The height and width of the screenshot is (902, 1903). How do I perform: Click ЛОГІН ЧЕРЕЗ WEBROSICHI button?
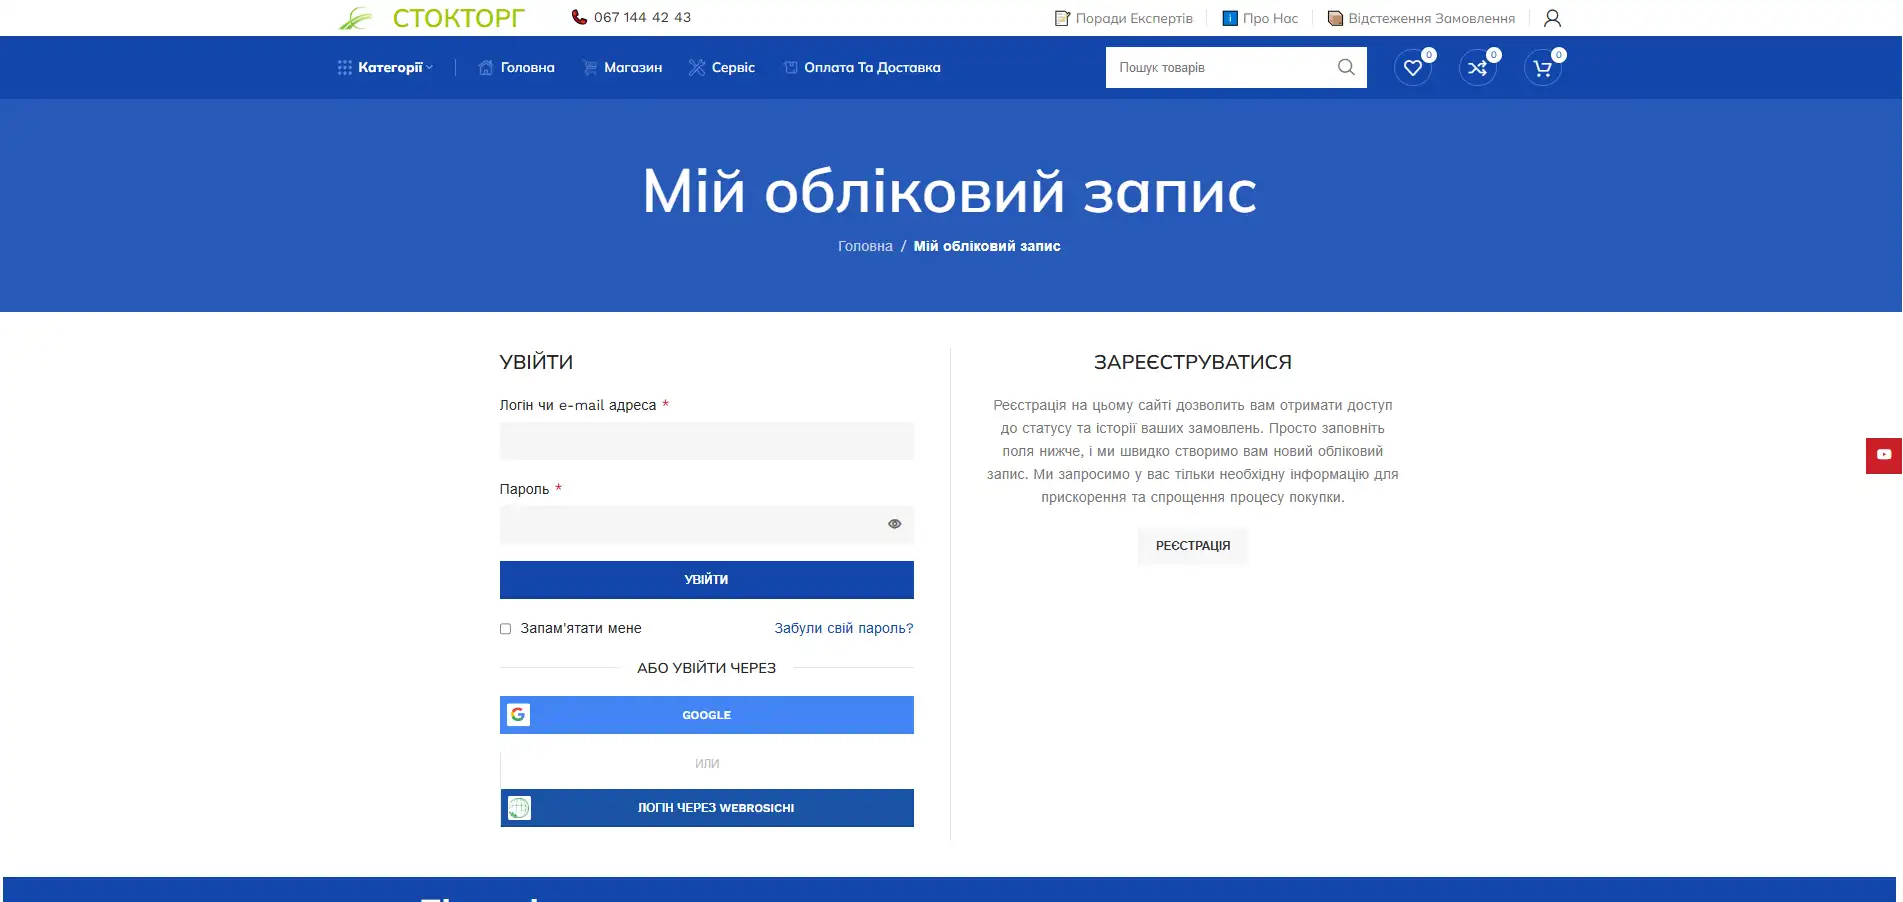[x=707, y=808]
